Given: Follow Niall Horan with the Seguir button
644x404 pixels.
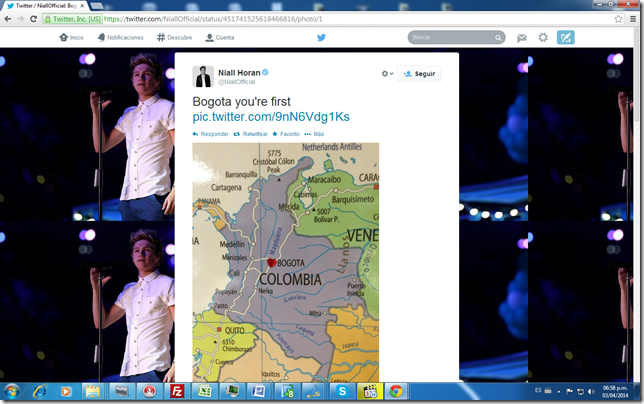Looking at the screenshot, I should (419, 74).
